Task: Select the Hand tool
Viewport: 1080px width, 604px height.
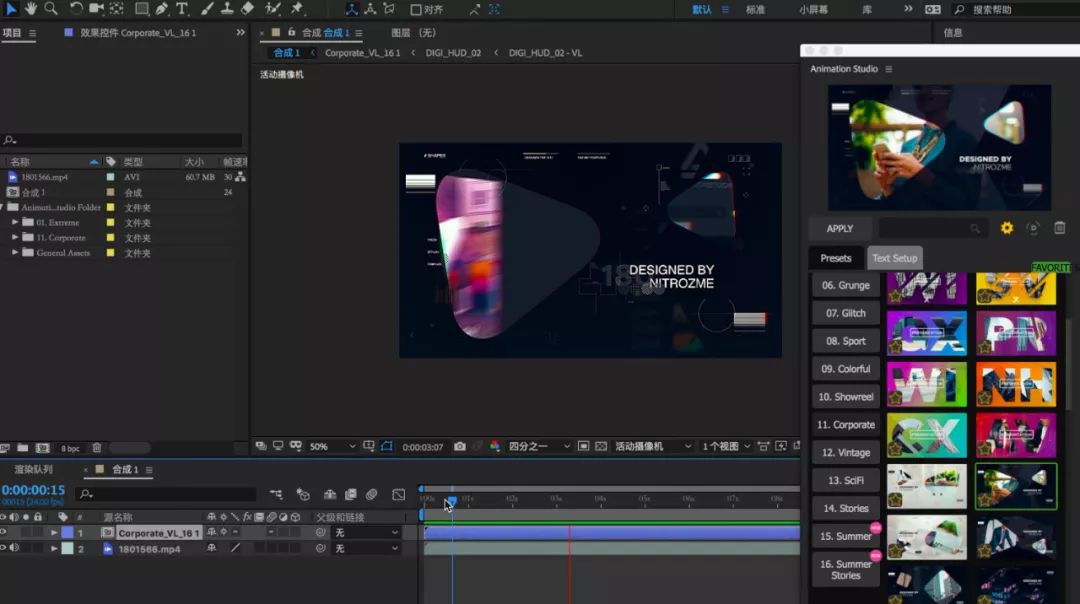Action: tap(31, 9)
